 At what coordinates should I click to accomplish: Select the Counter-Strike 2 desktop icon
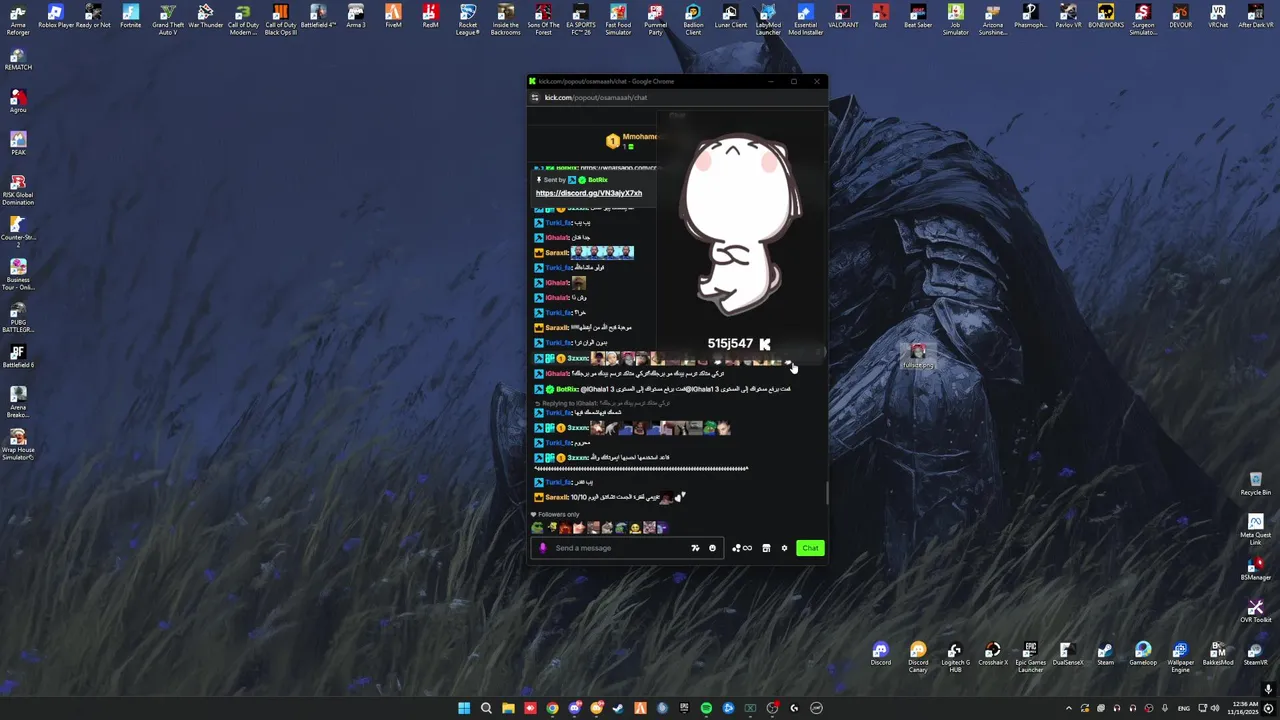18,231
